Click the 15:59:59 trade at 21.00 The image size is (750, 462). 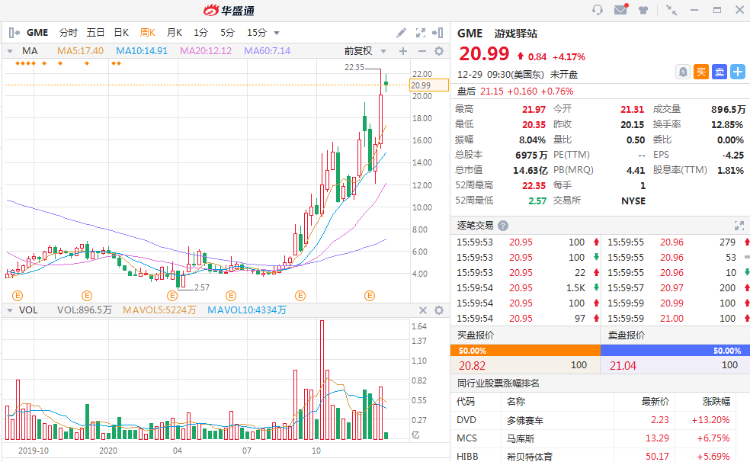[675, 319]
